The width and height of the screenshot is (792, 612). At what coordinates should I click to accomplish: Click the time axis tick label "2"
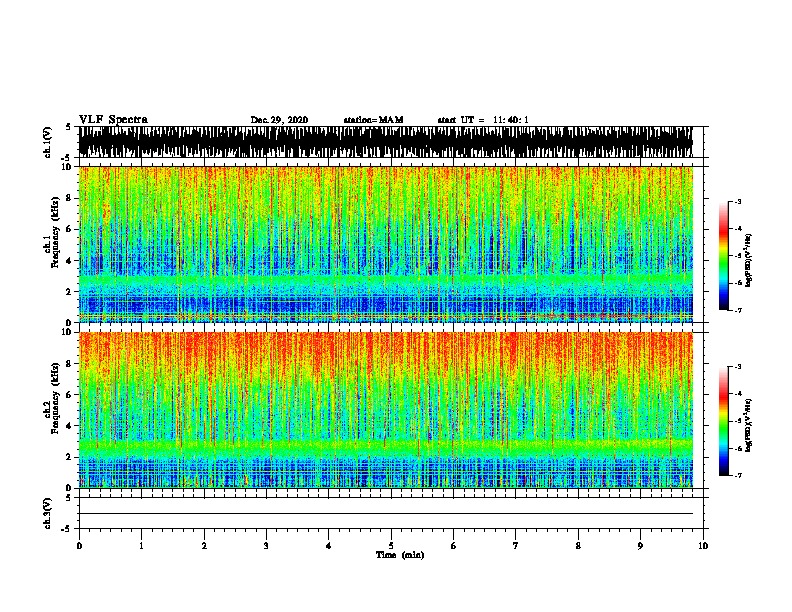tap(204, 546)
